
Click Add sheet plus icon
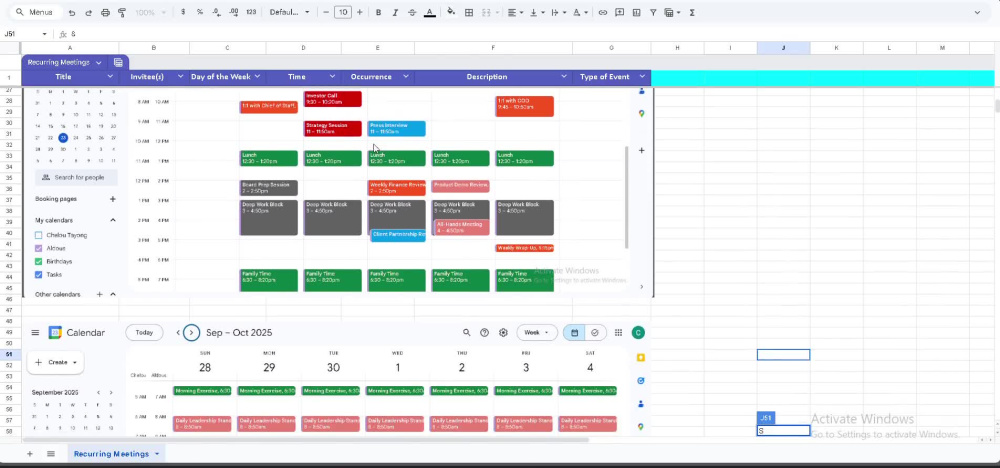pyautogui.click(x=29, y=454)
